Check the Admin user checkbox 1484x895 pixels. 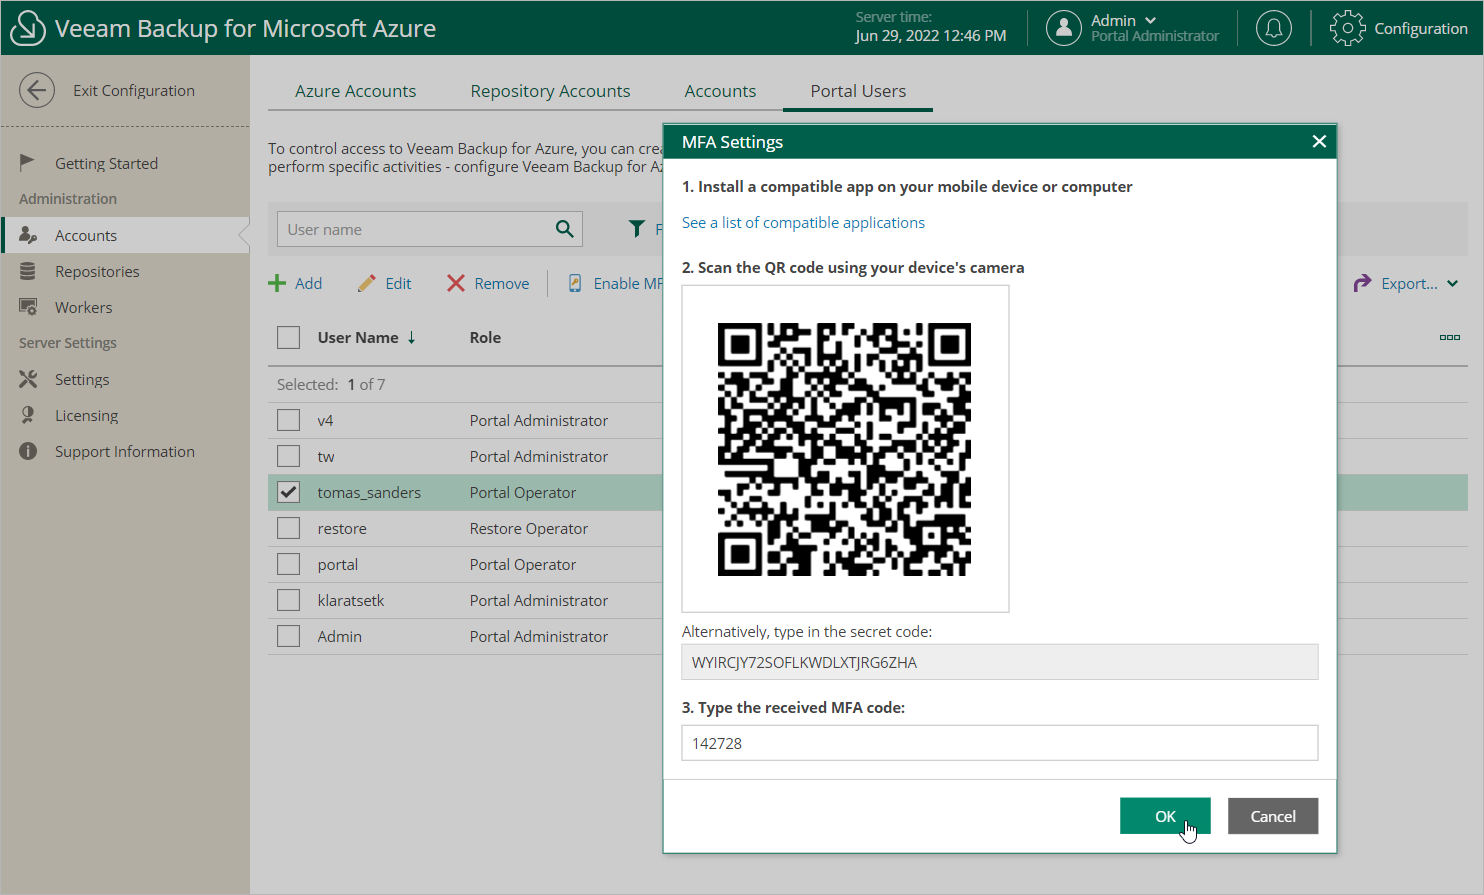click(289, 636)
